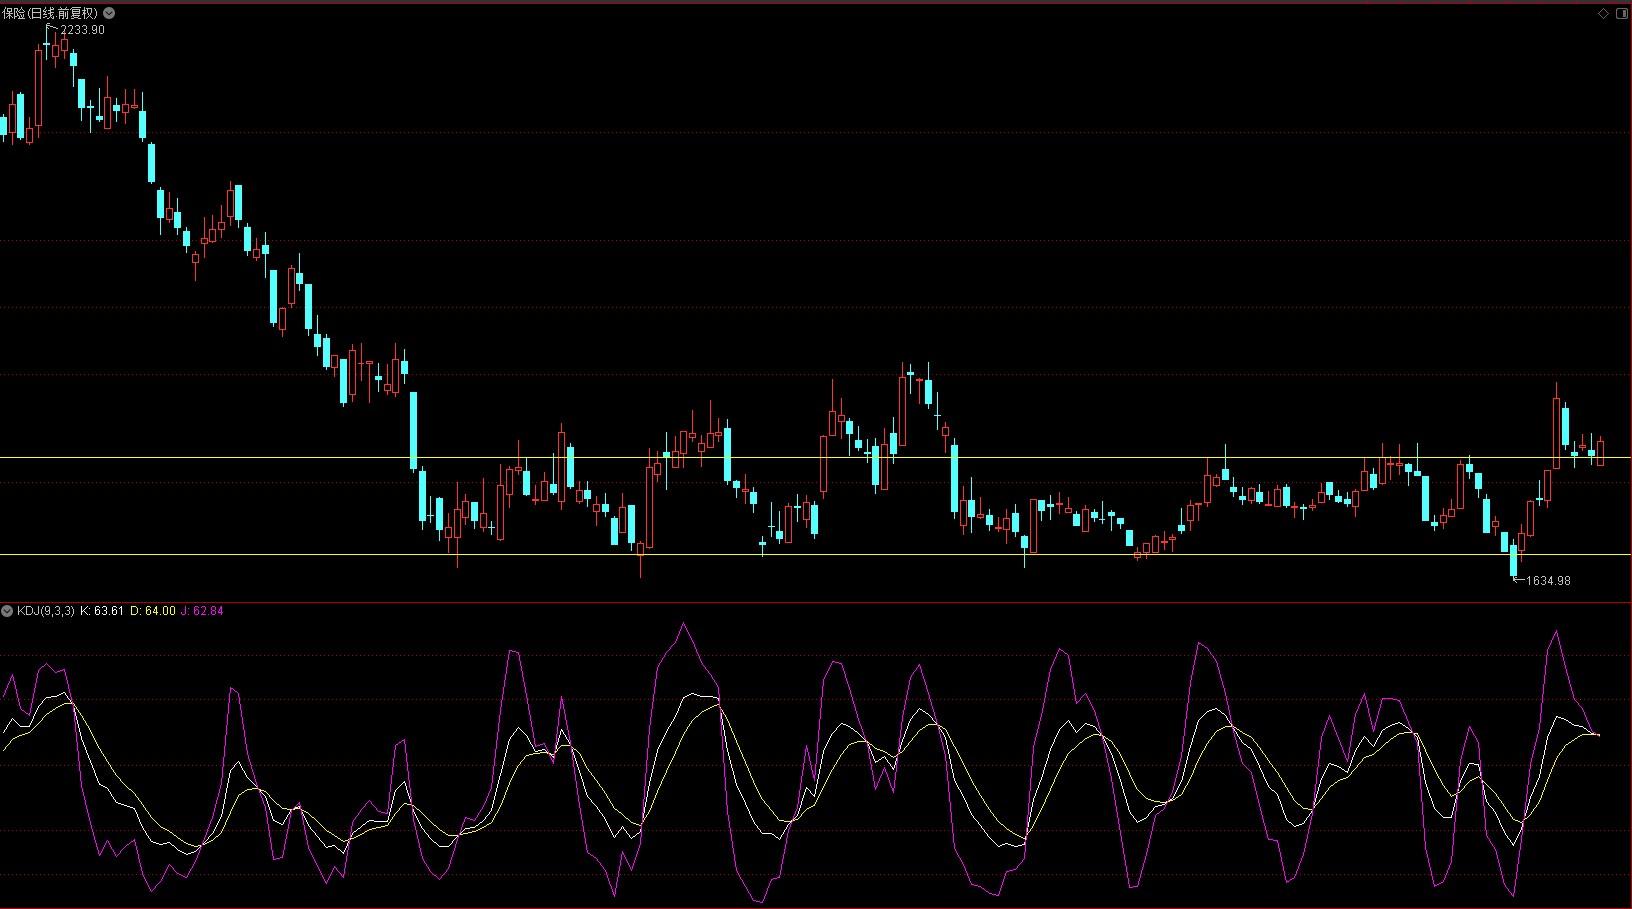Click the KDJ(9,3,3) indicator label

click(x=46, y=610)
